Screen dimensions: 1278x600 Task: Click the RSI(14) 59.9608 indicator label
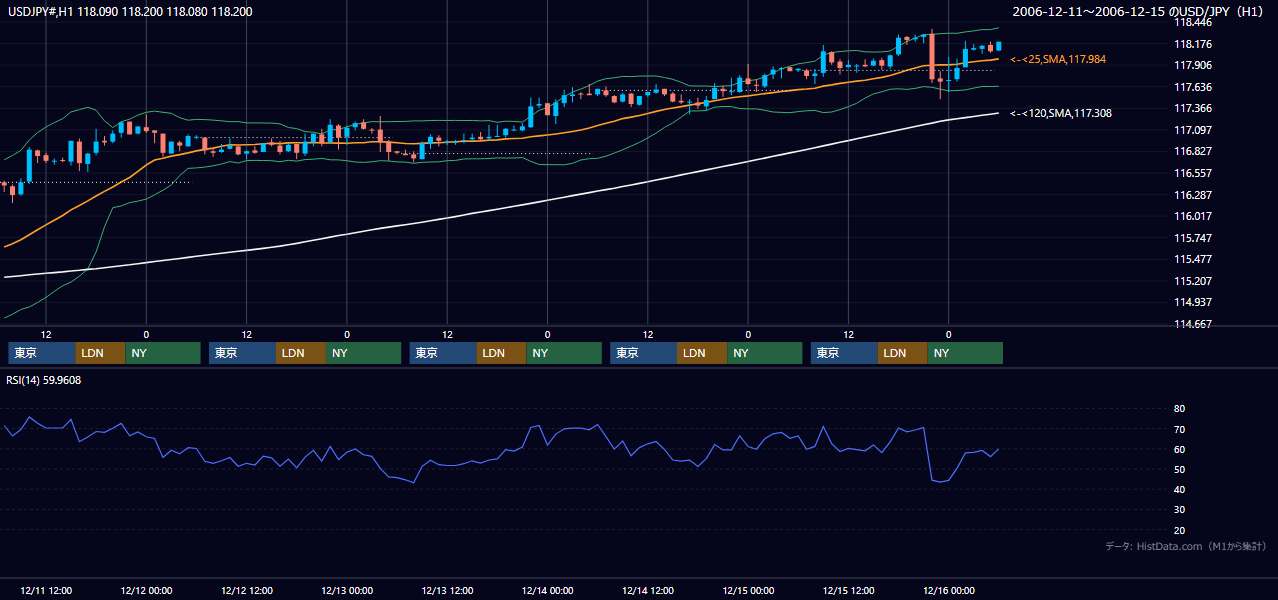tap(44, 380)
